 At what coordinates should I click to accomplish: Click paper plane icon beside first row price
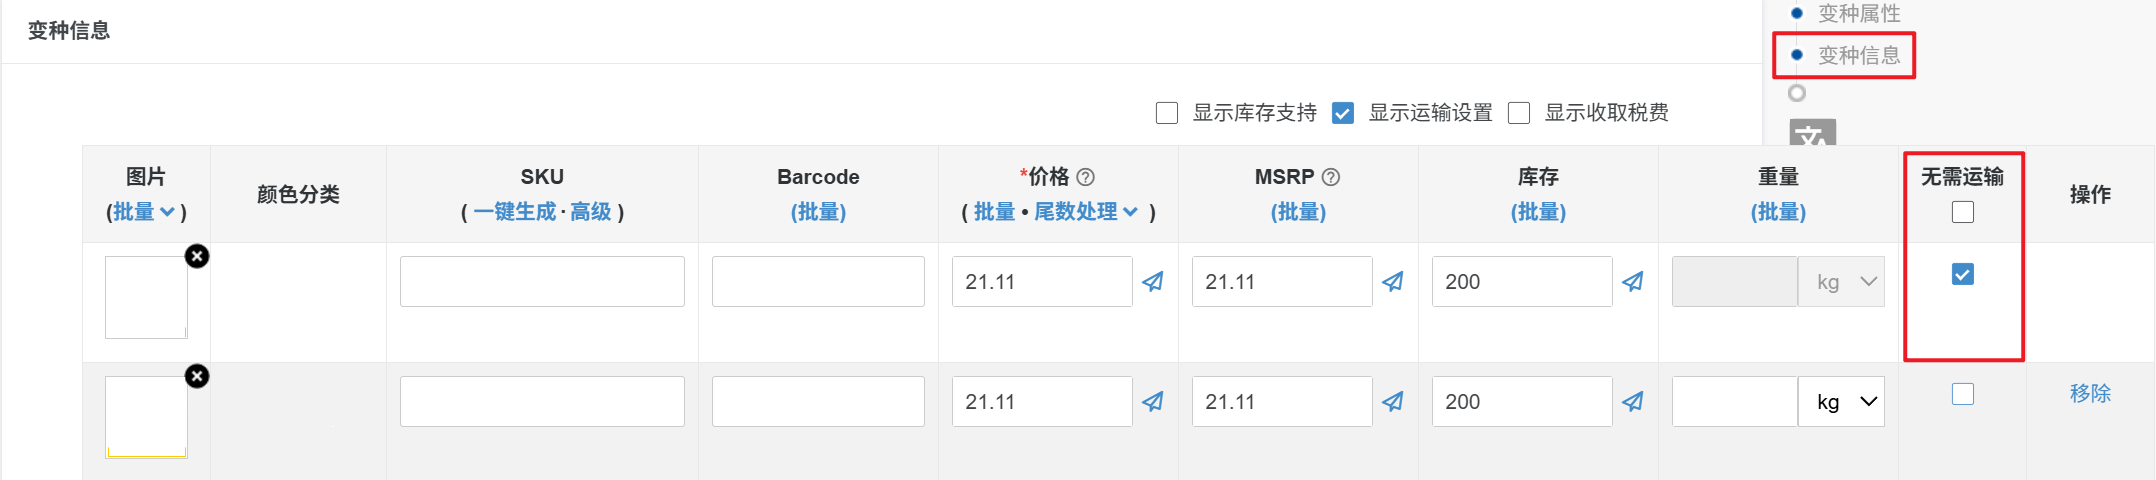[x=1153, y=282]
